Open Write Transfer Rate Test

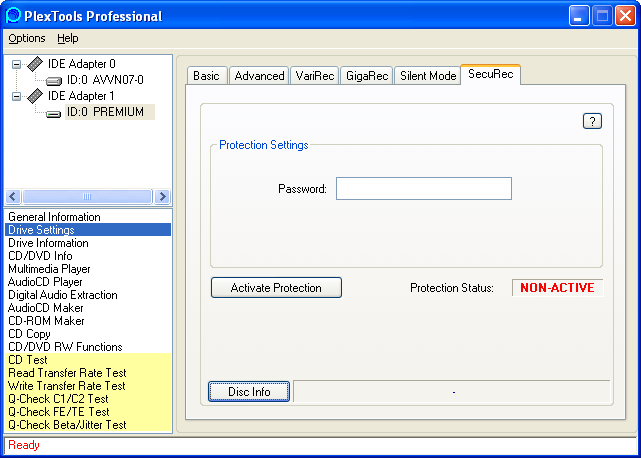point(88,386)
